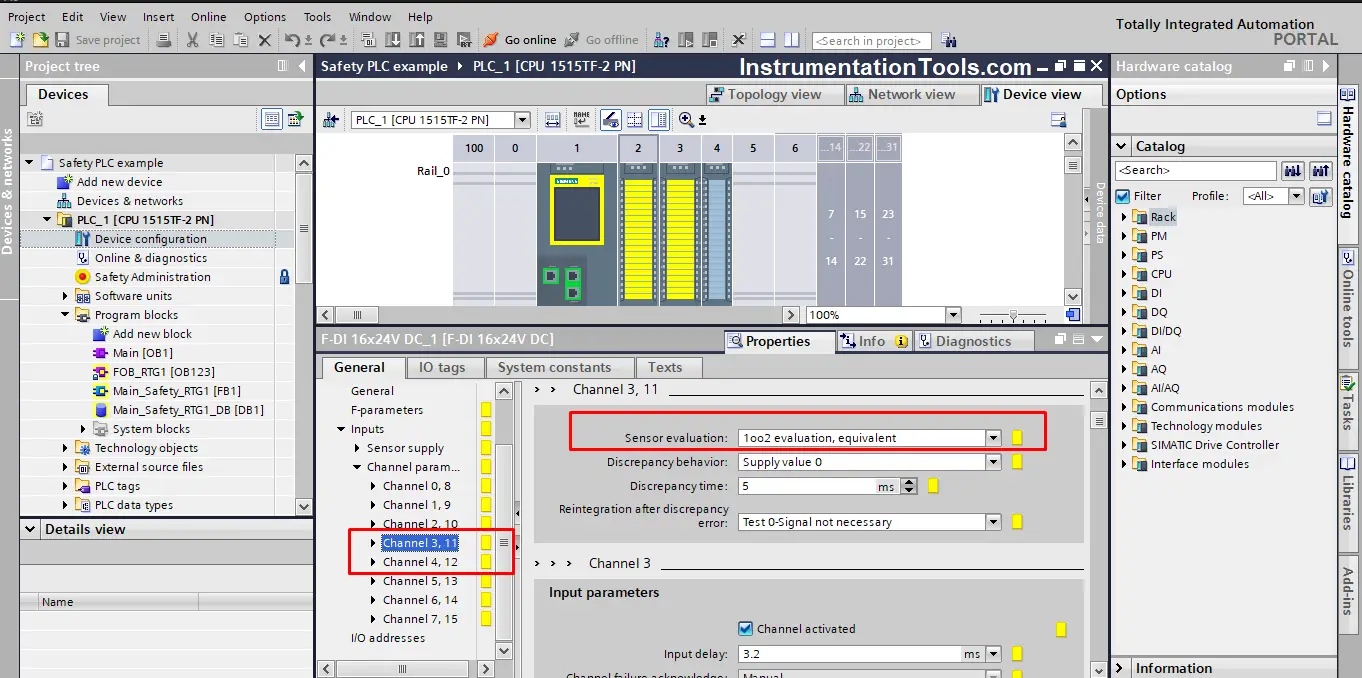Click the Undo arrow icon
Screen dimensions: 1362x678
point(292,40)
